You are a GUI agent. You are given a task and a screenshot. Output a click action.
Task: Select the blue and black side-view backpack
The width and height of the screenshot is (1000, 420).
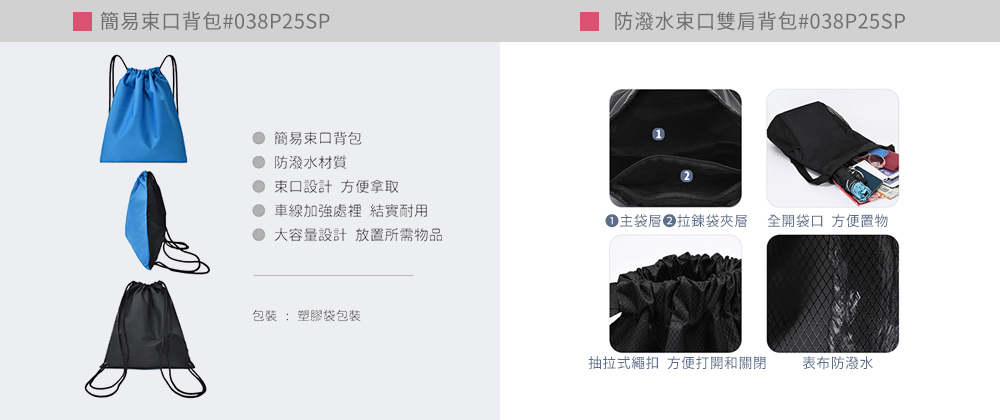[x=166, y=222]
